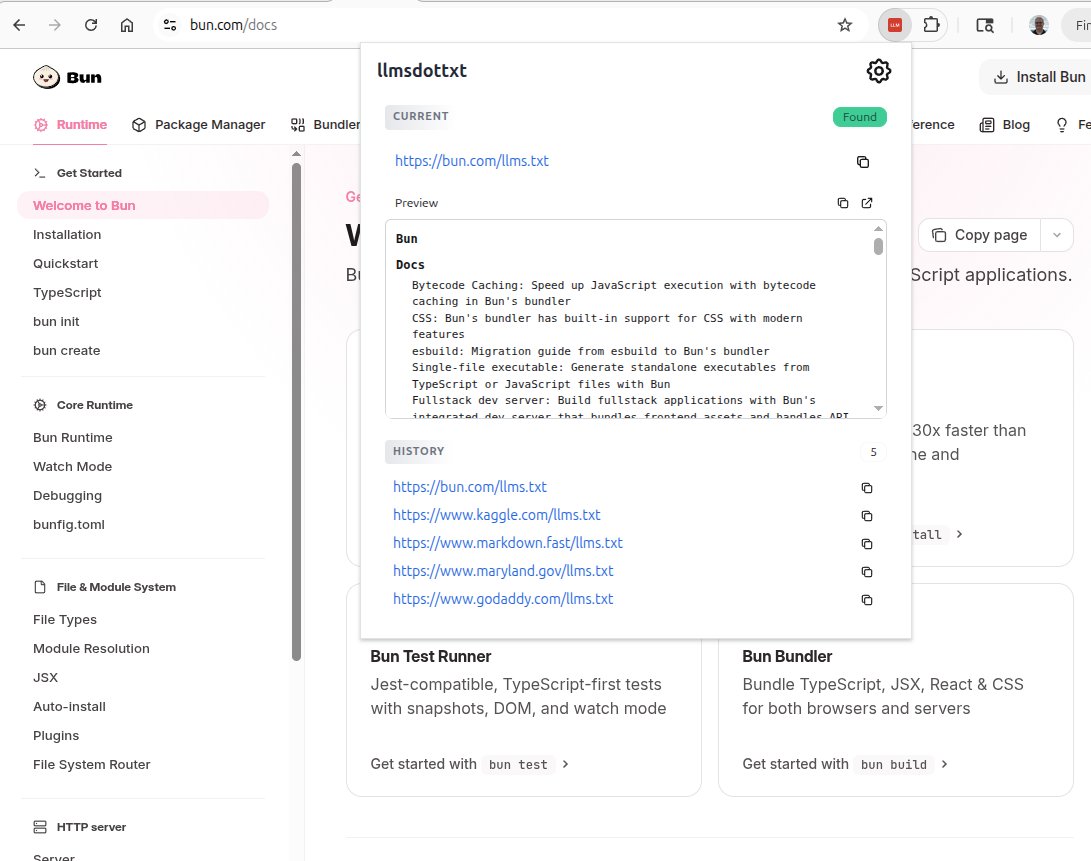Open preview in new tab icon
Screen dimensions: 1091x861
point(867,203)
